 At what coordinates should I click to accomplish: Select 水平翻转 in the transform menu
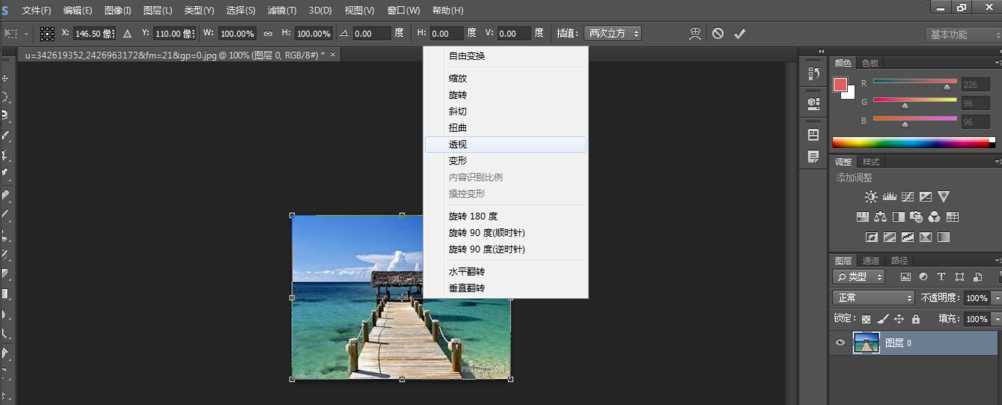[466, 272]
